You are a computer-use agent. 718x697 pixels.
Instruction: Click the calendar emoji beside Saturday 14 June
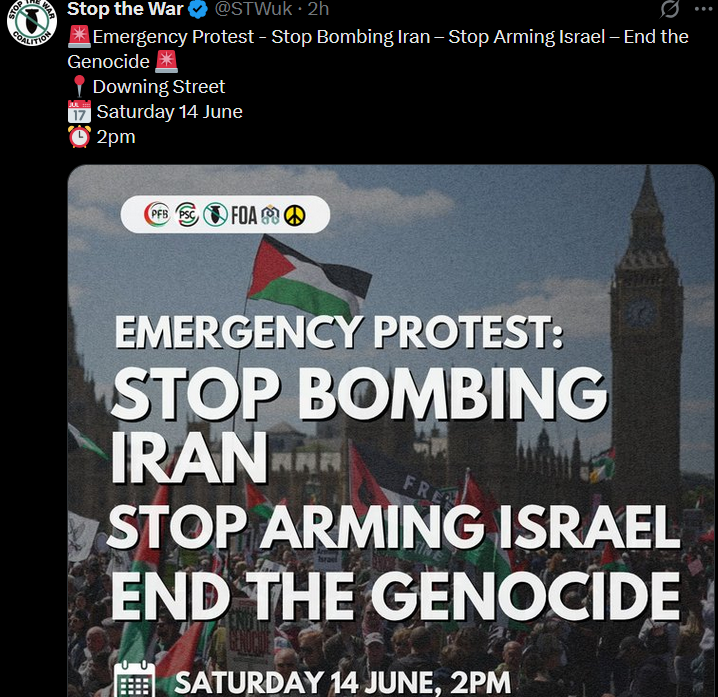click(x=79, y=111)
